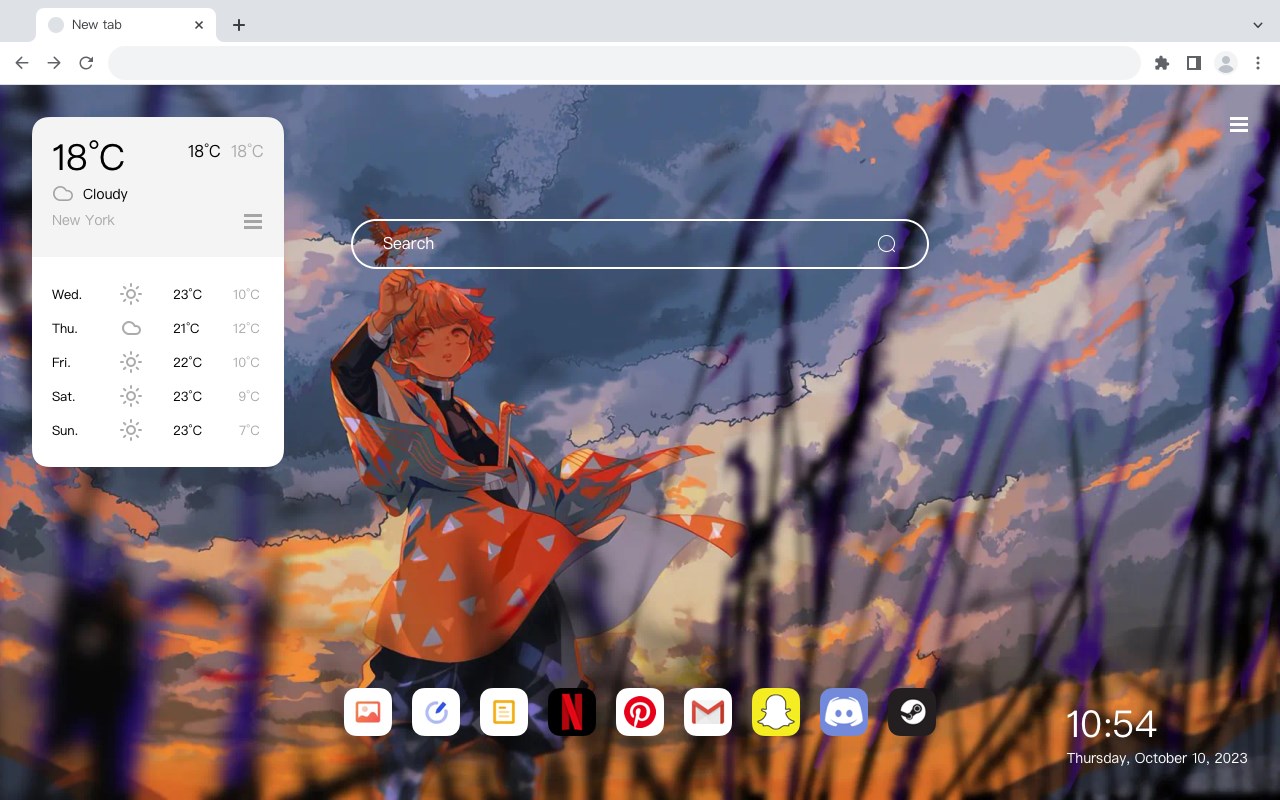The height and width of the screenshot is (800, 1280).
Task: Select the Thu. forecast day label
Action: [65, 328]
